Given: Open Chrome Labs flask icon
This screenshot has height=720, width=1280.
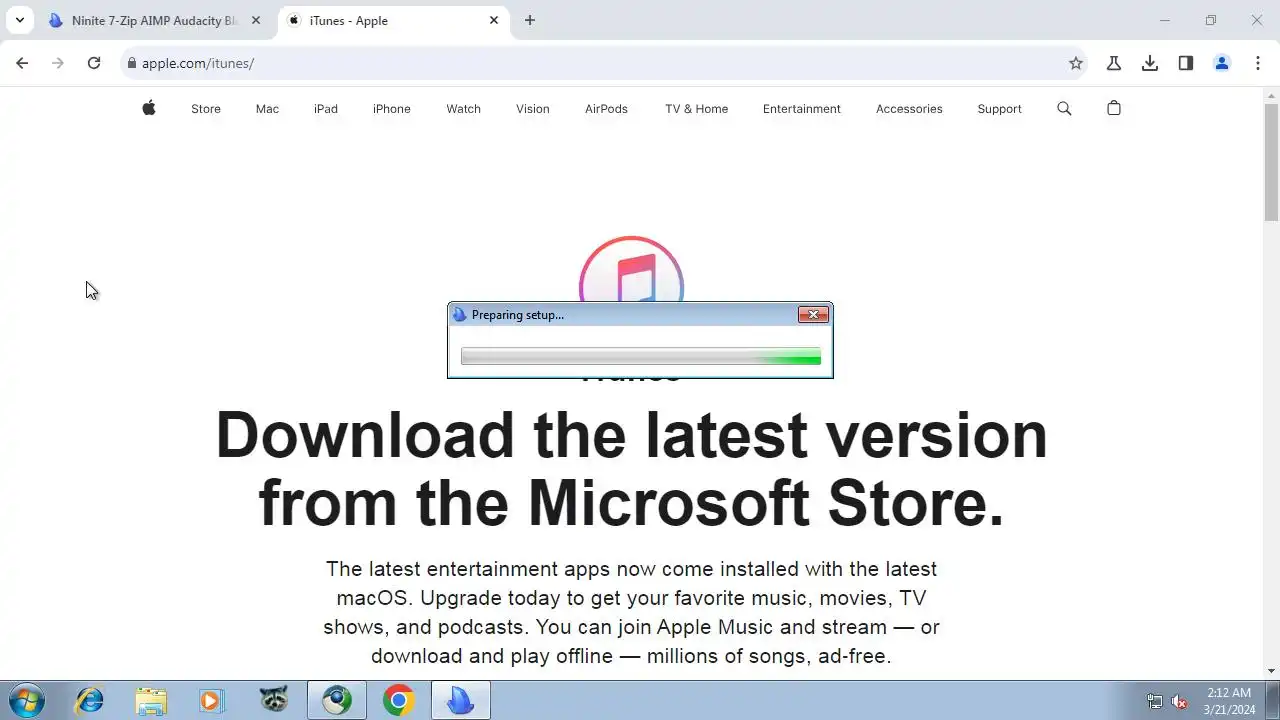Looking at the screenshot, I should click(1114, 63).
